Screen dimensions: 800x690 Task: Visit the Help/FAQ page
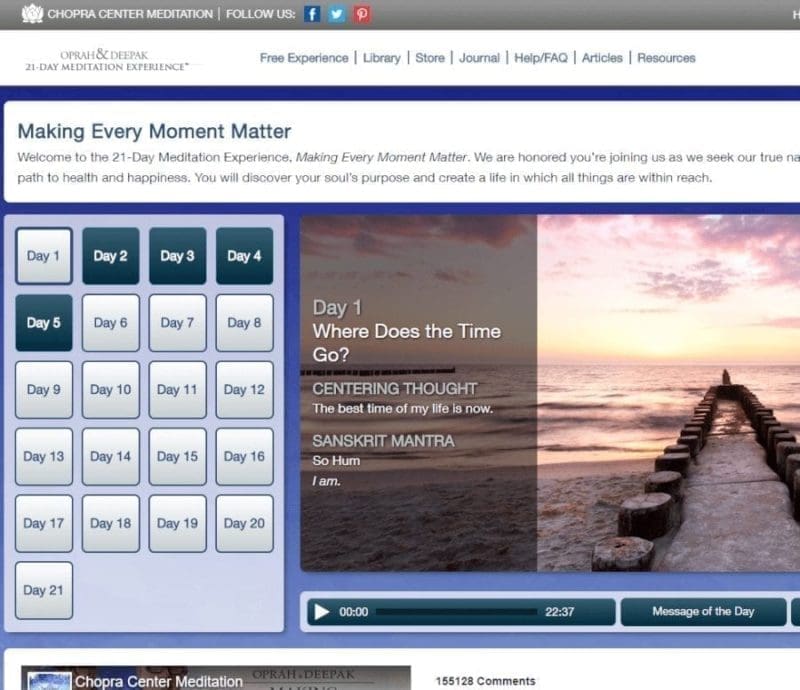[541, 58]
